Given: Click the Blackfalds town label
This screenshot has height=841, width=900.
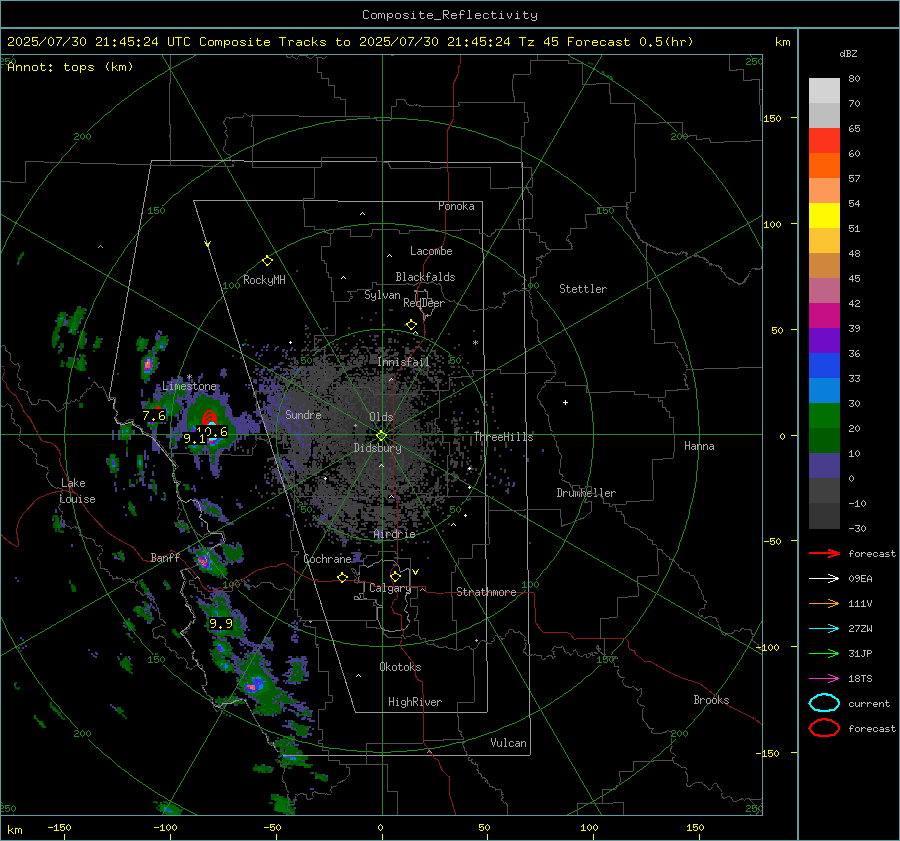Looking at the screenshot, I should pyautogui.click(x=425, y=277).
